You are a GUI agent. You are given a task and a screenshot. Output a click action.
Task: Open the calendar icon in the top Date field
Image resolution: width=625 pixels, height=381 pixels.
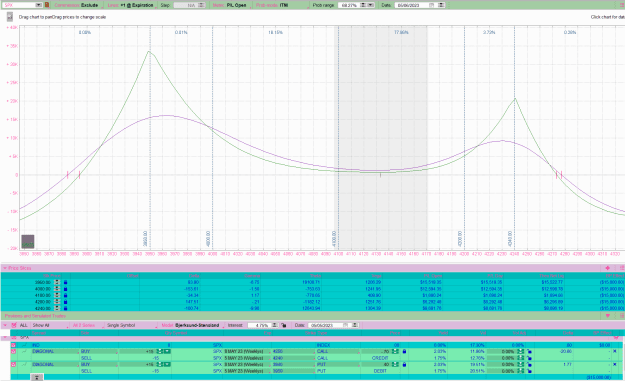432,5
